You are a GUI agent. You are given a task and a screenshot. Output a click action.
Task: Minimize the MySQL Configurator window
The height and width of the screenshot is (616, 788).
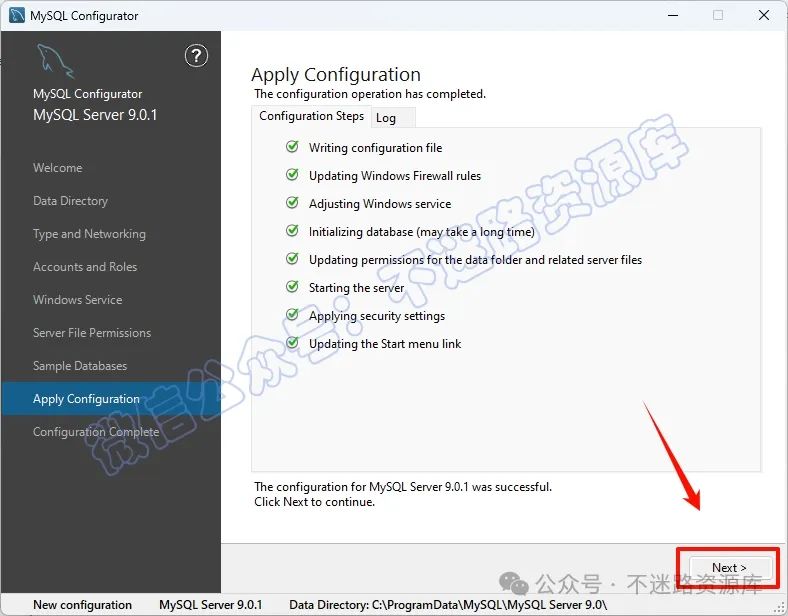pyautogui.click(x=673, y=15)
